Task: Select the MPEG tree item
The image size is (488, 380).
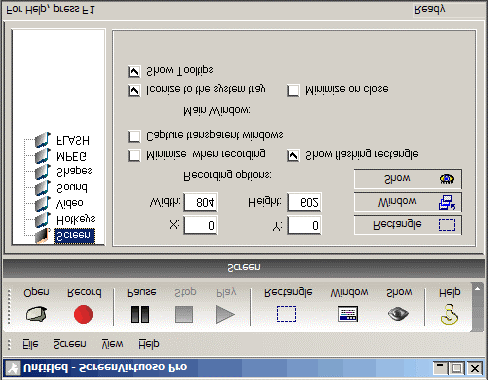Action: click(71, 156)
